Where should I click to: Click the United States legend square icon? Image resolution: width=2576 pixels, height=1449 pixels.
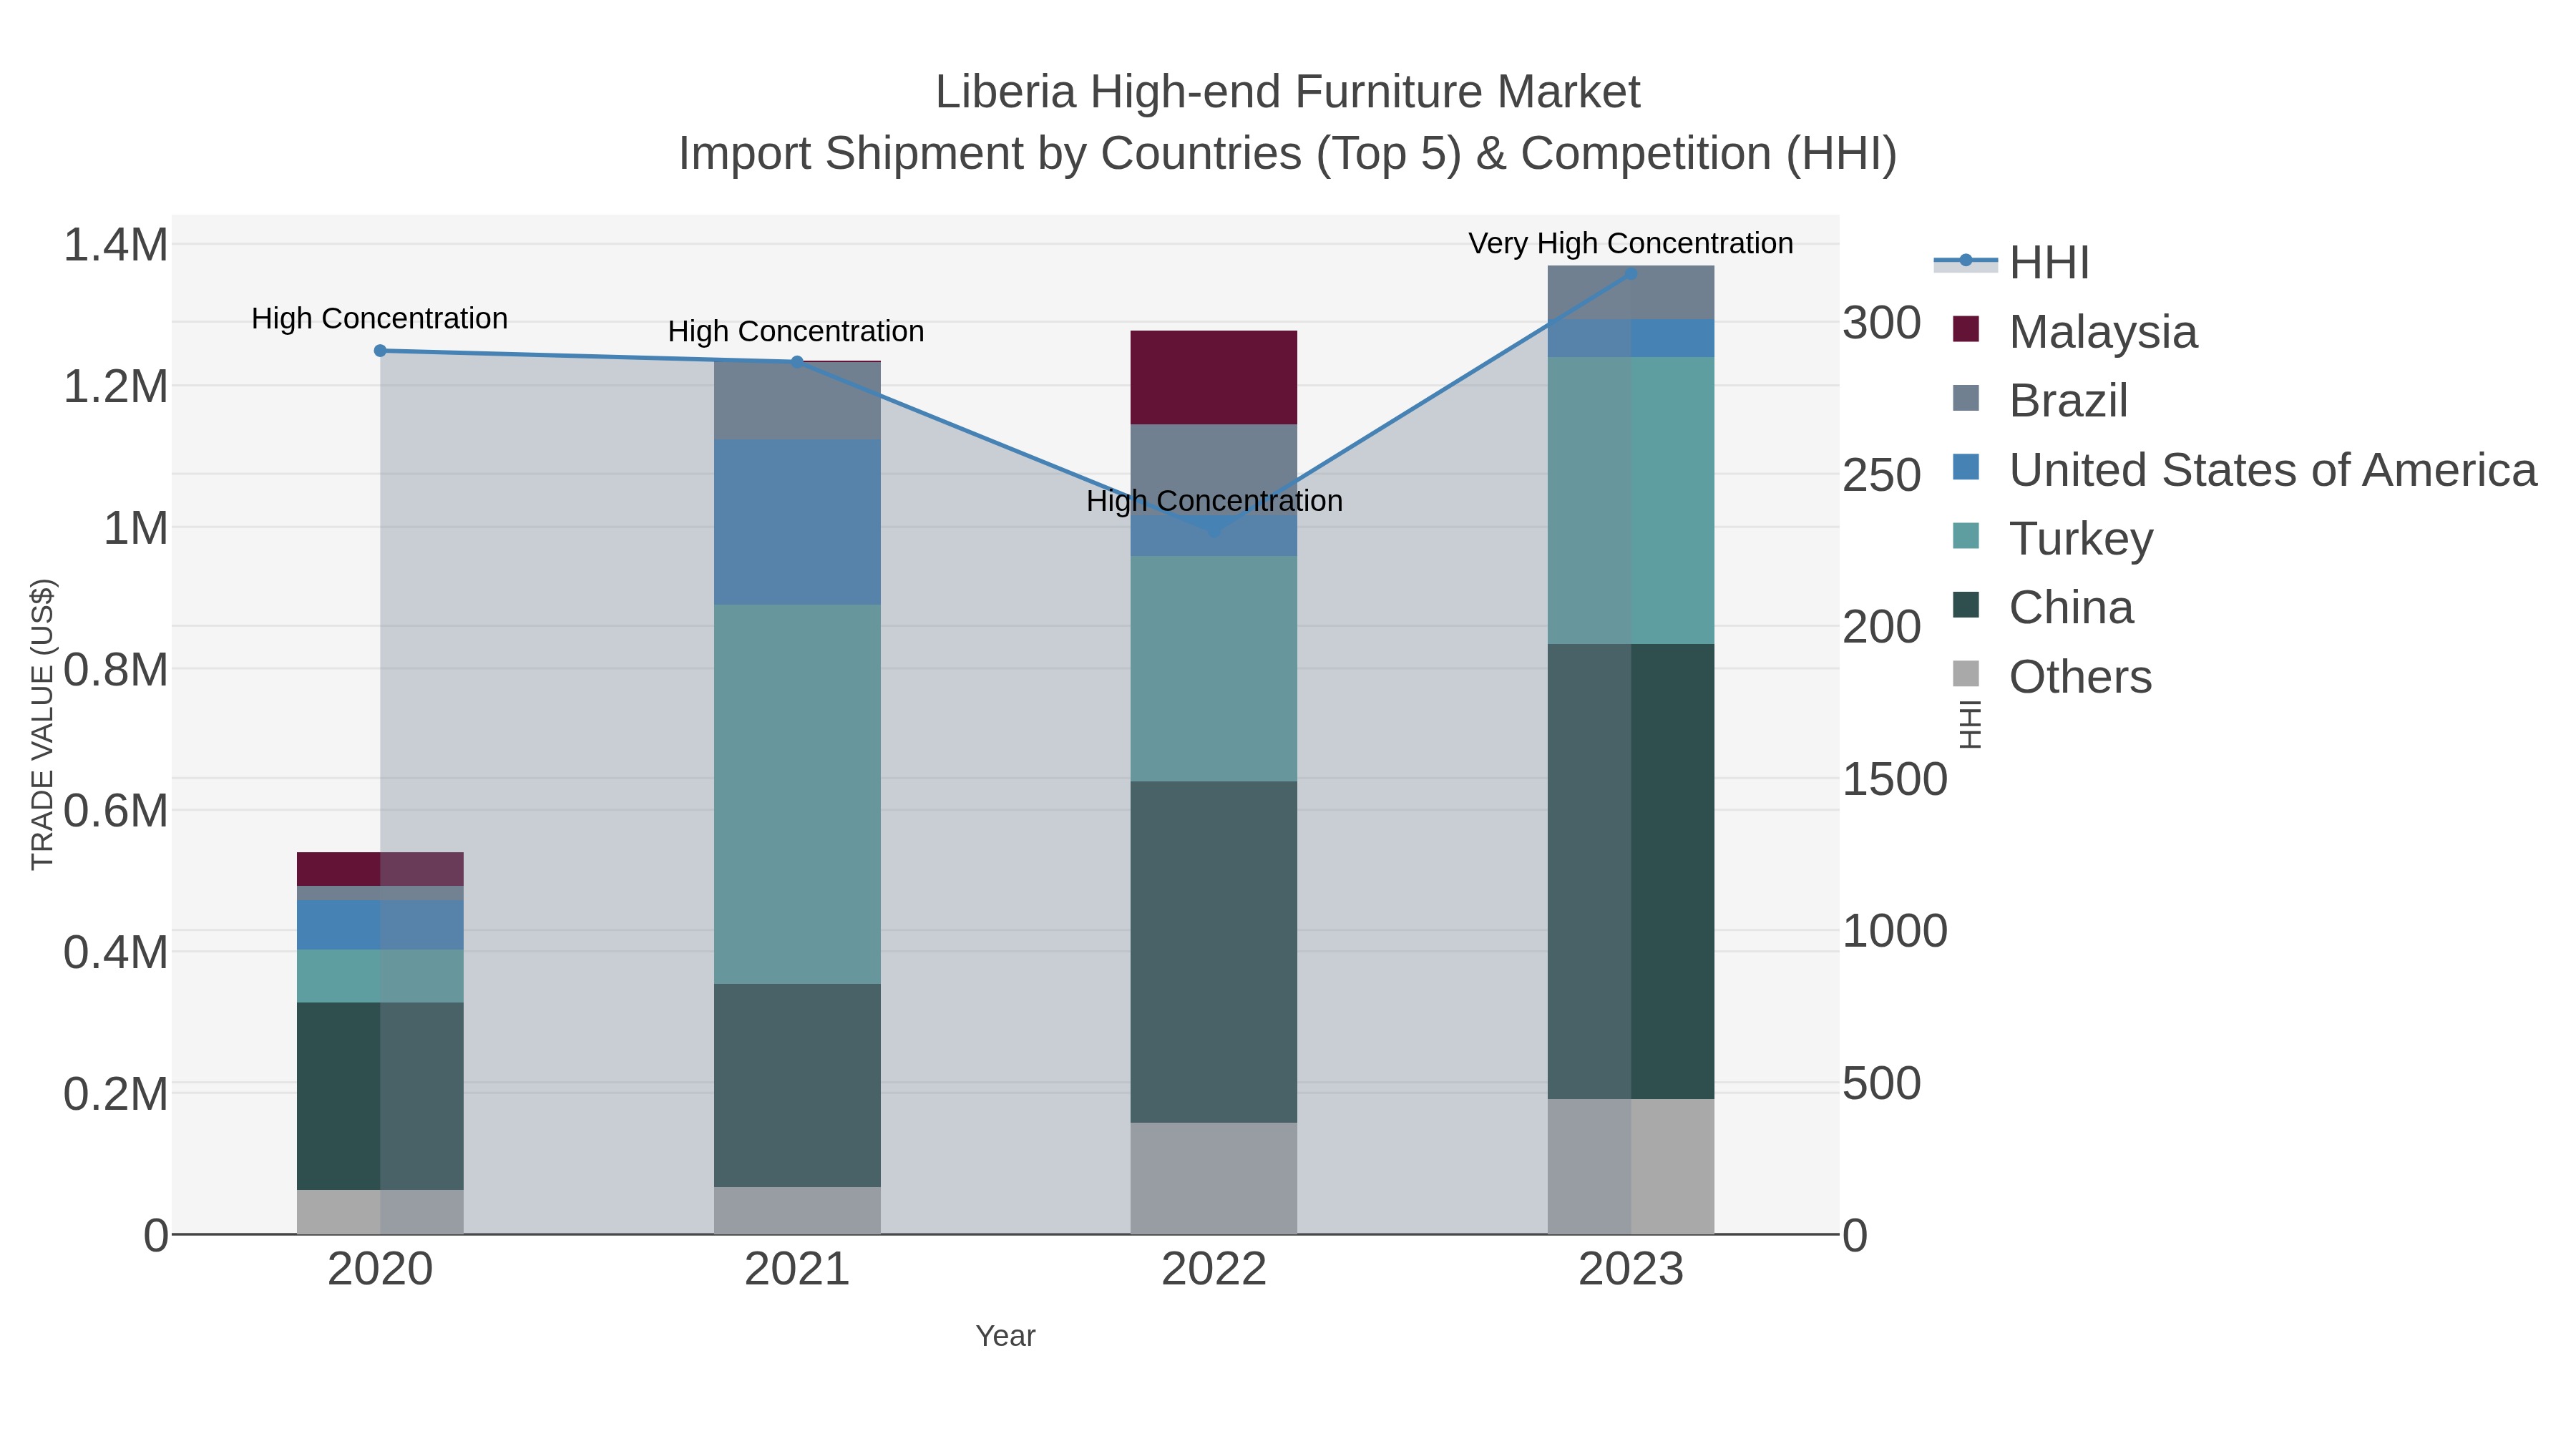[x=1966, y=467]
